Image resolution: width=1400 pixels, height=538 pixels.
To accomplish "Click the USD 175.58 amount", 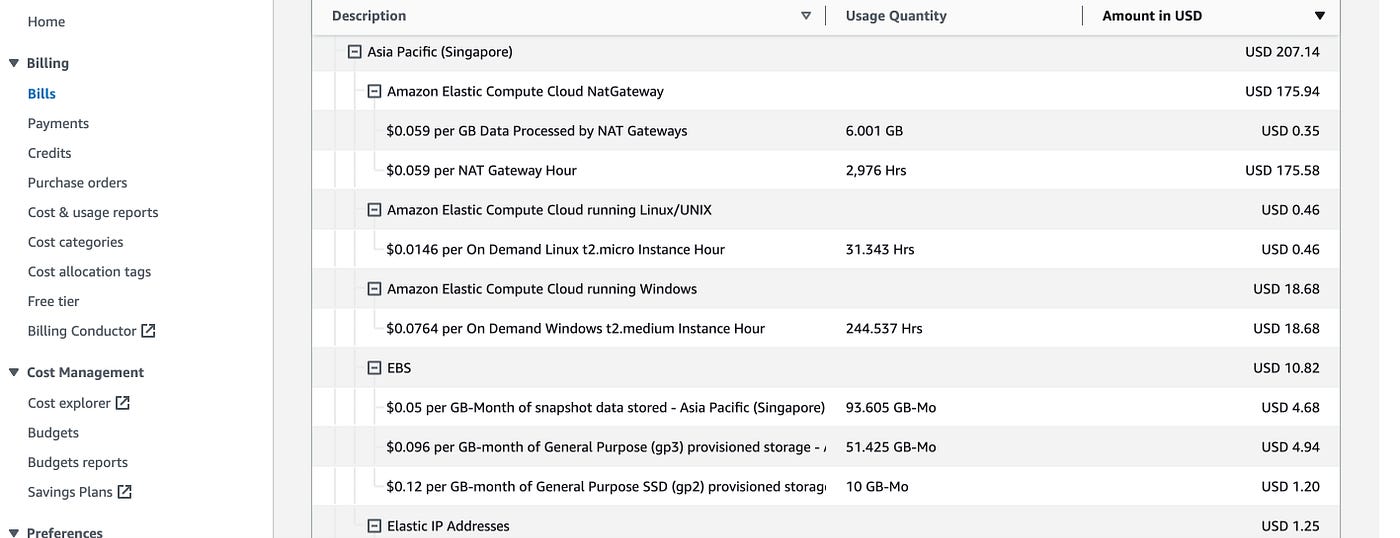I will click(1282, 171).
